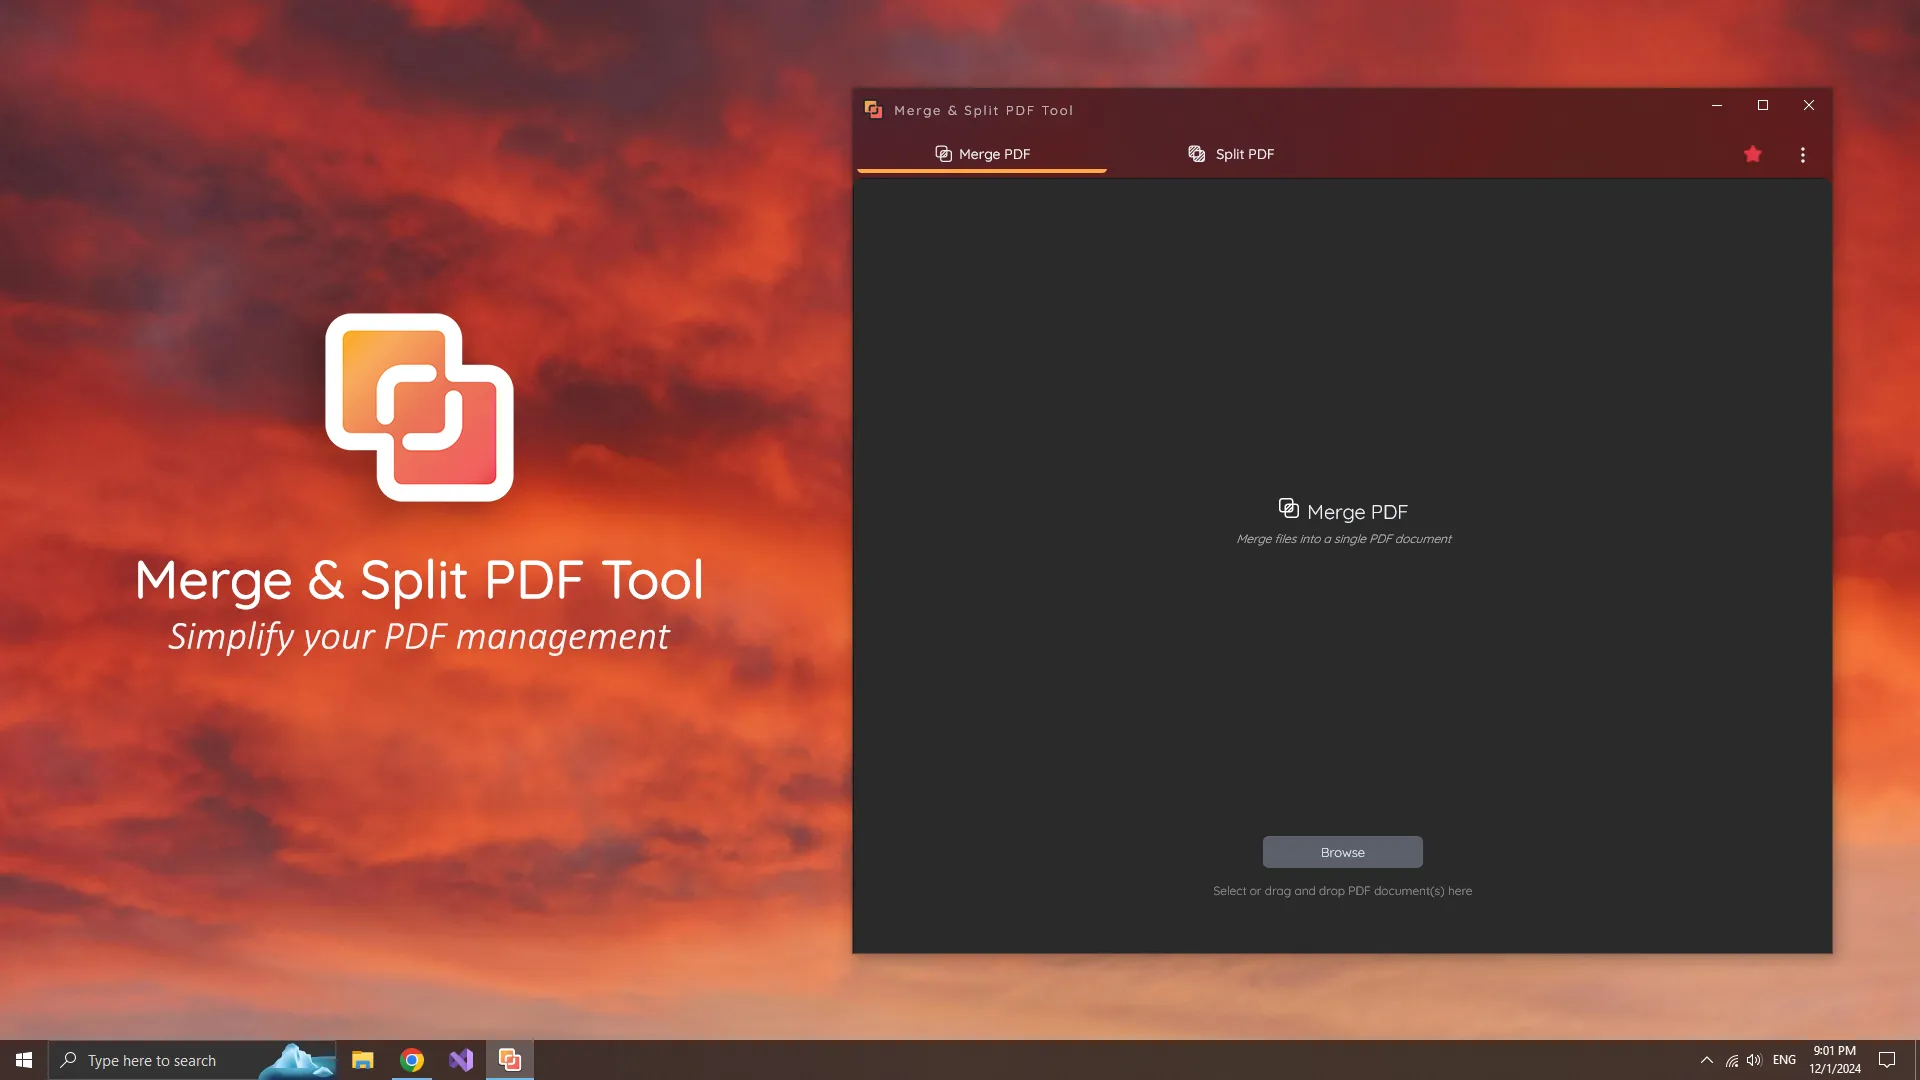Click the speaker volume icon in the tray

pyautogui.click(x=1756, y=1060)
